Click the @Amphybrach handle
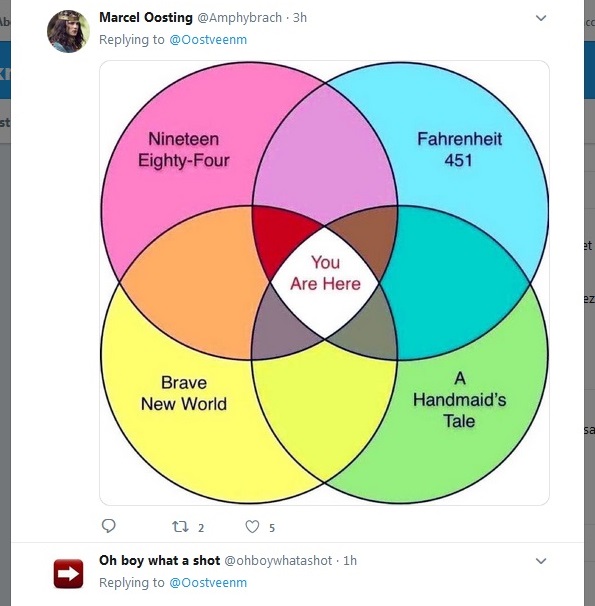 pos(240,18)
